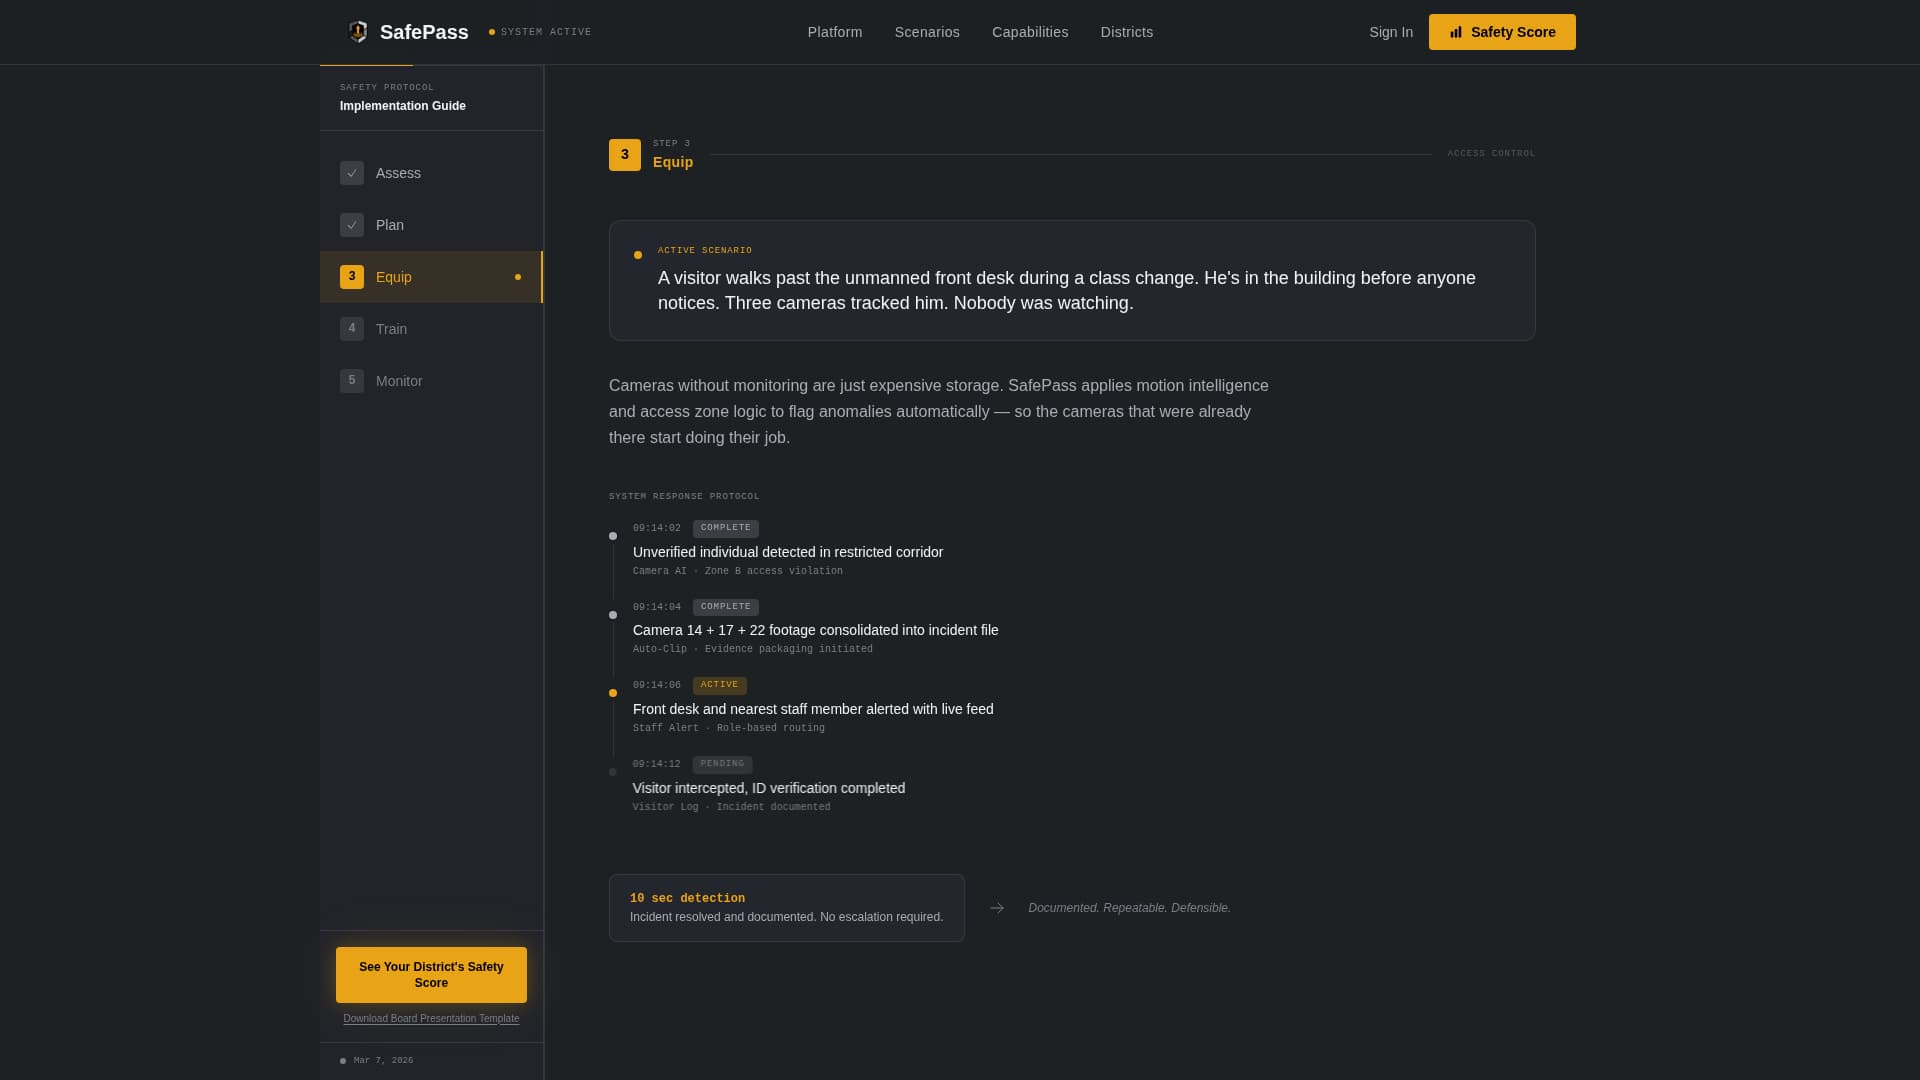Click the number 5 badge next to Monitor
This screenshot has height=1080, width=1920.
pyautogui.click(x=352, y=381)
